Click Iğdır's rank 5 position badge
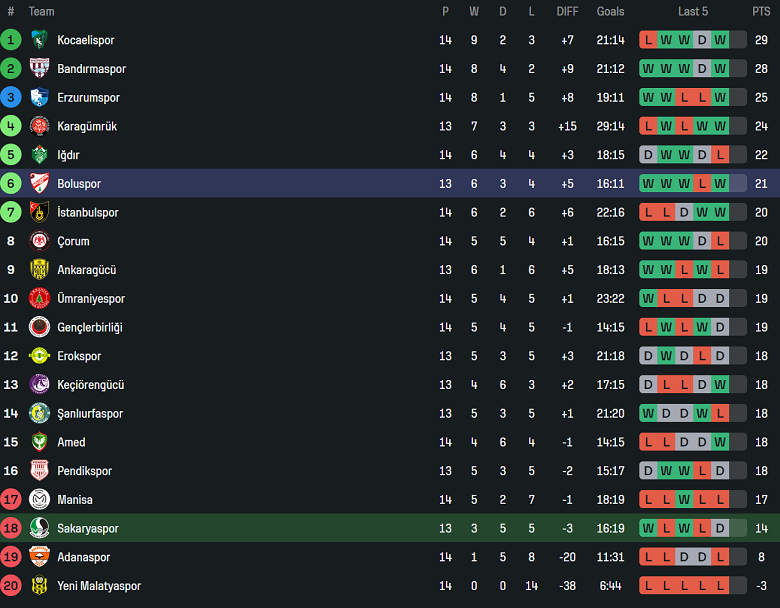 click(11, 155)
